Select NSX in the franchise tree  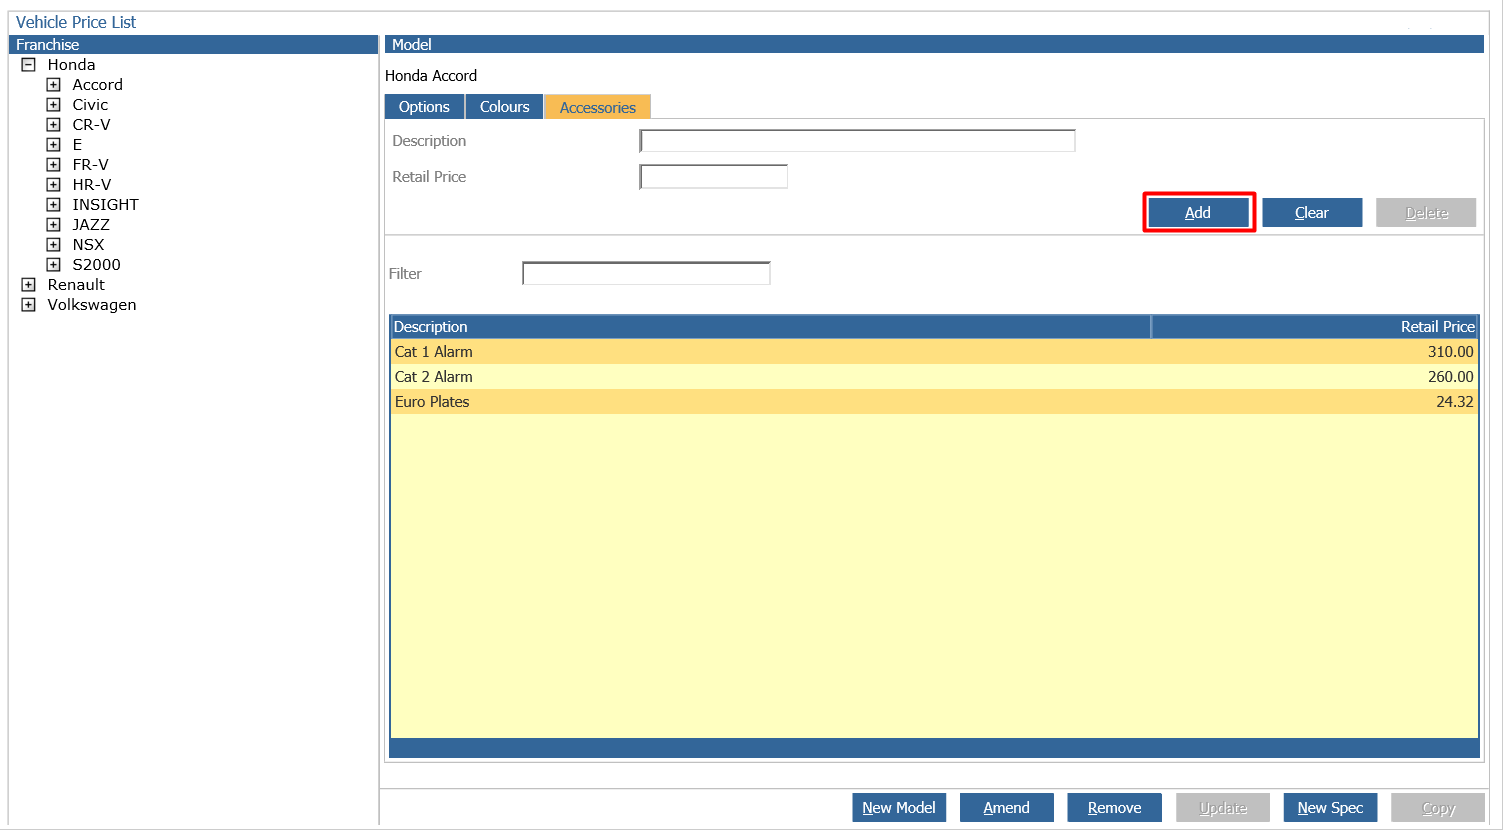click(x=88, y=245)
